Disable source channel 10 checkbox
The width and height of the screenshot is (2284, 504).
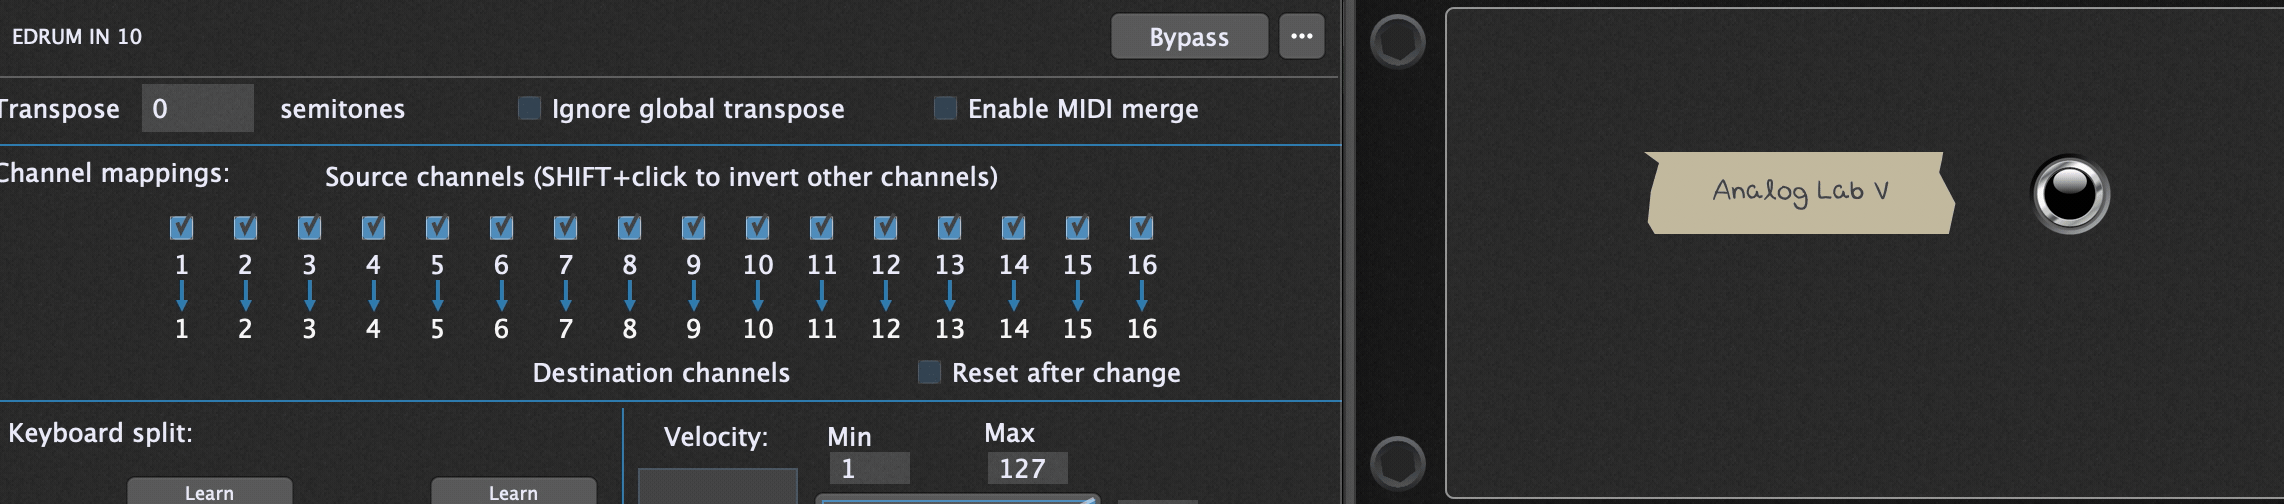point(757,228)
